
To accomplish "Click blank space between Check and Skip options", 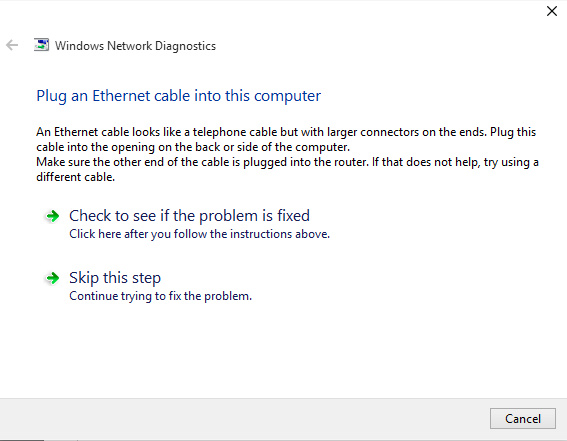I will (284, 255).
